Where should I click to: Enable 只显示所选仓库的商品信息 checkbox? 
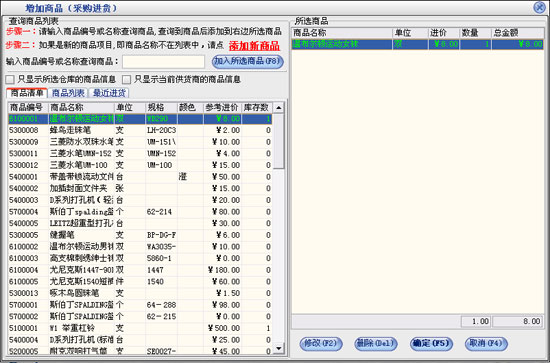click(10, 80)
